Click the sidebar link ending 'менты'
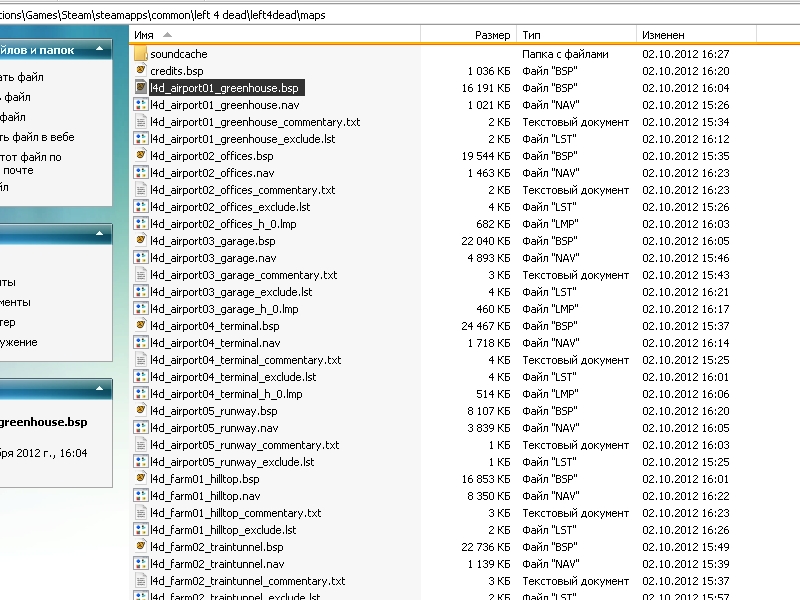 [15, 302]
